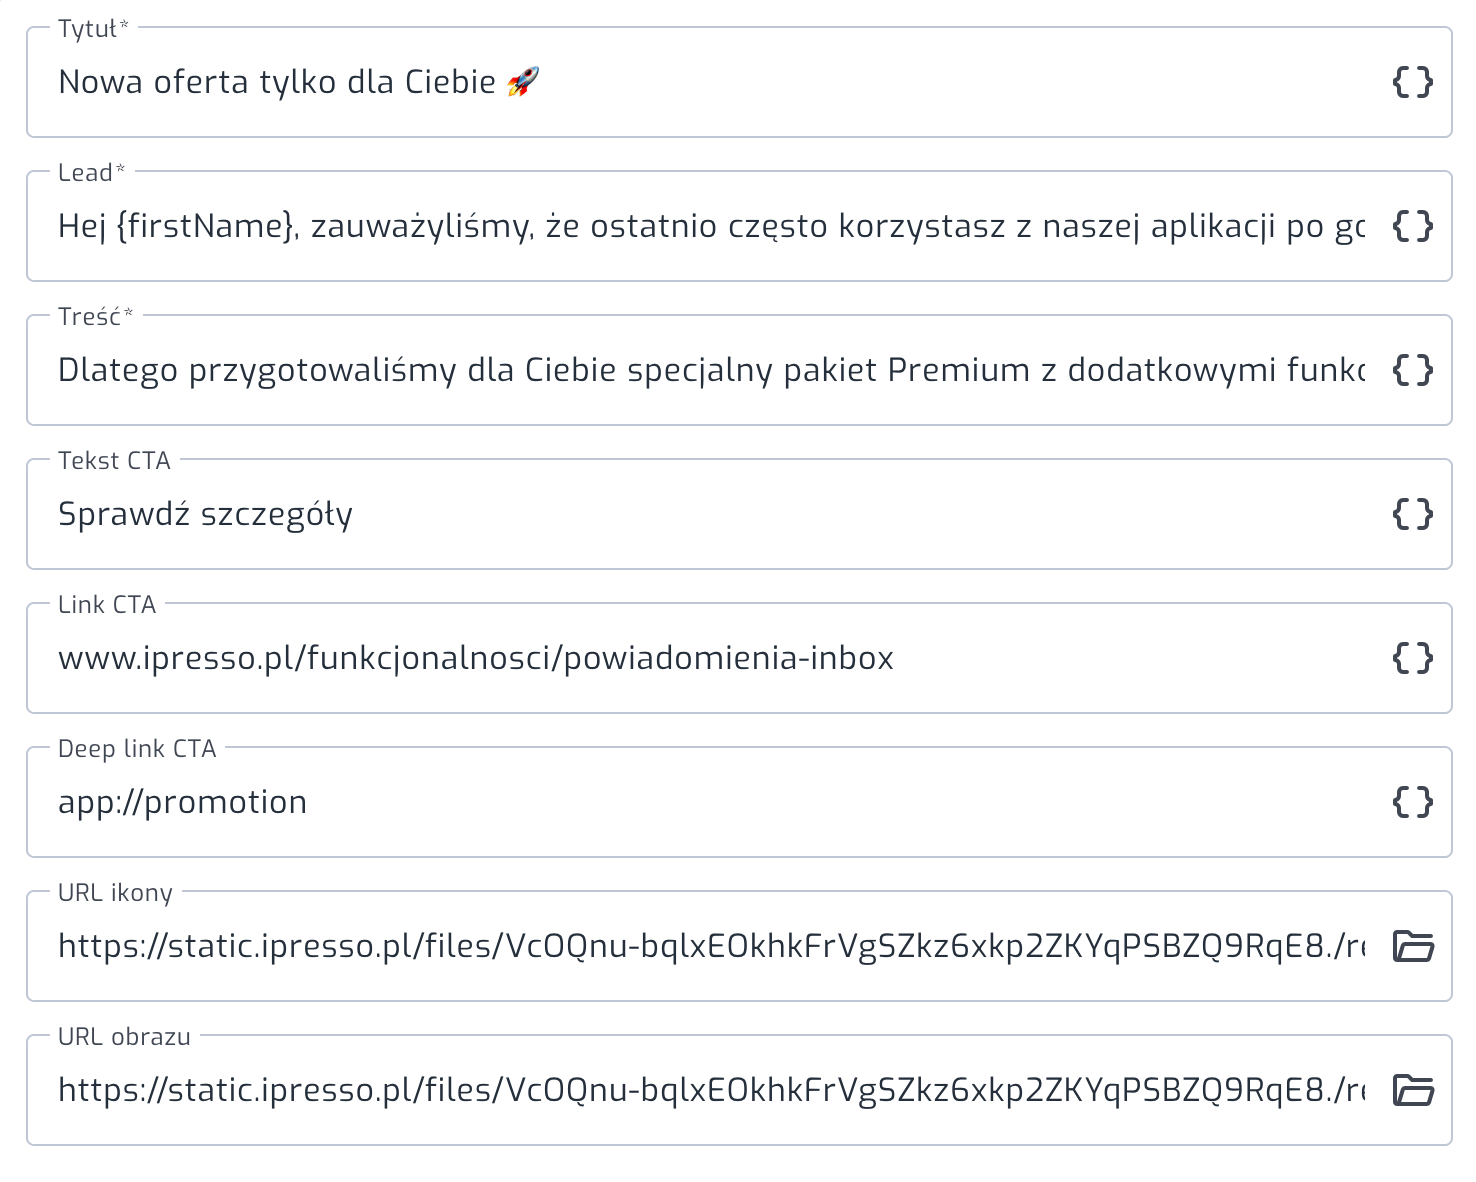1476x1182 pixels.
Task: Click the 'Sprawdź szczegóły' Tekst CTA field
Action: pyautogui.click(x=710, y=514)
